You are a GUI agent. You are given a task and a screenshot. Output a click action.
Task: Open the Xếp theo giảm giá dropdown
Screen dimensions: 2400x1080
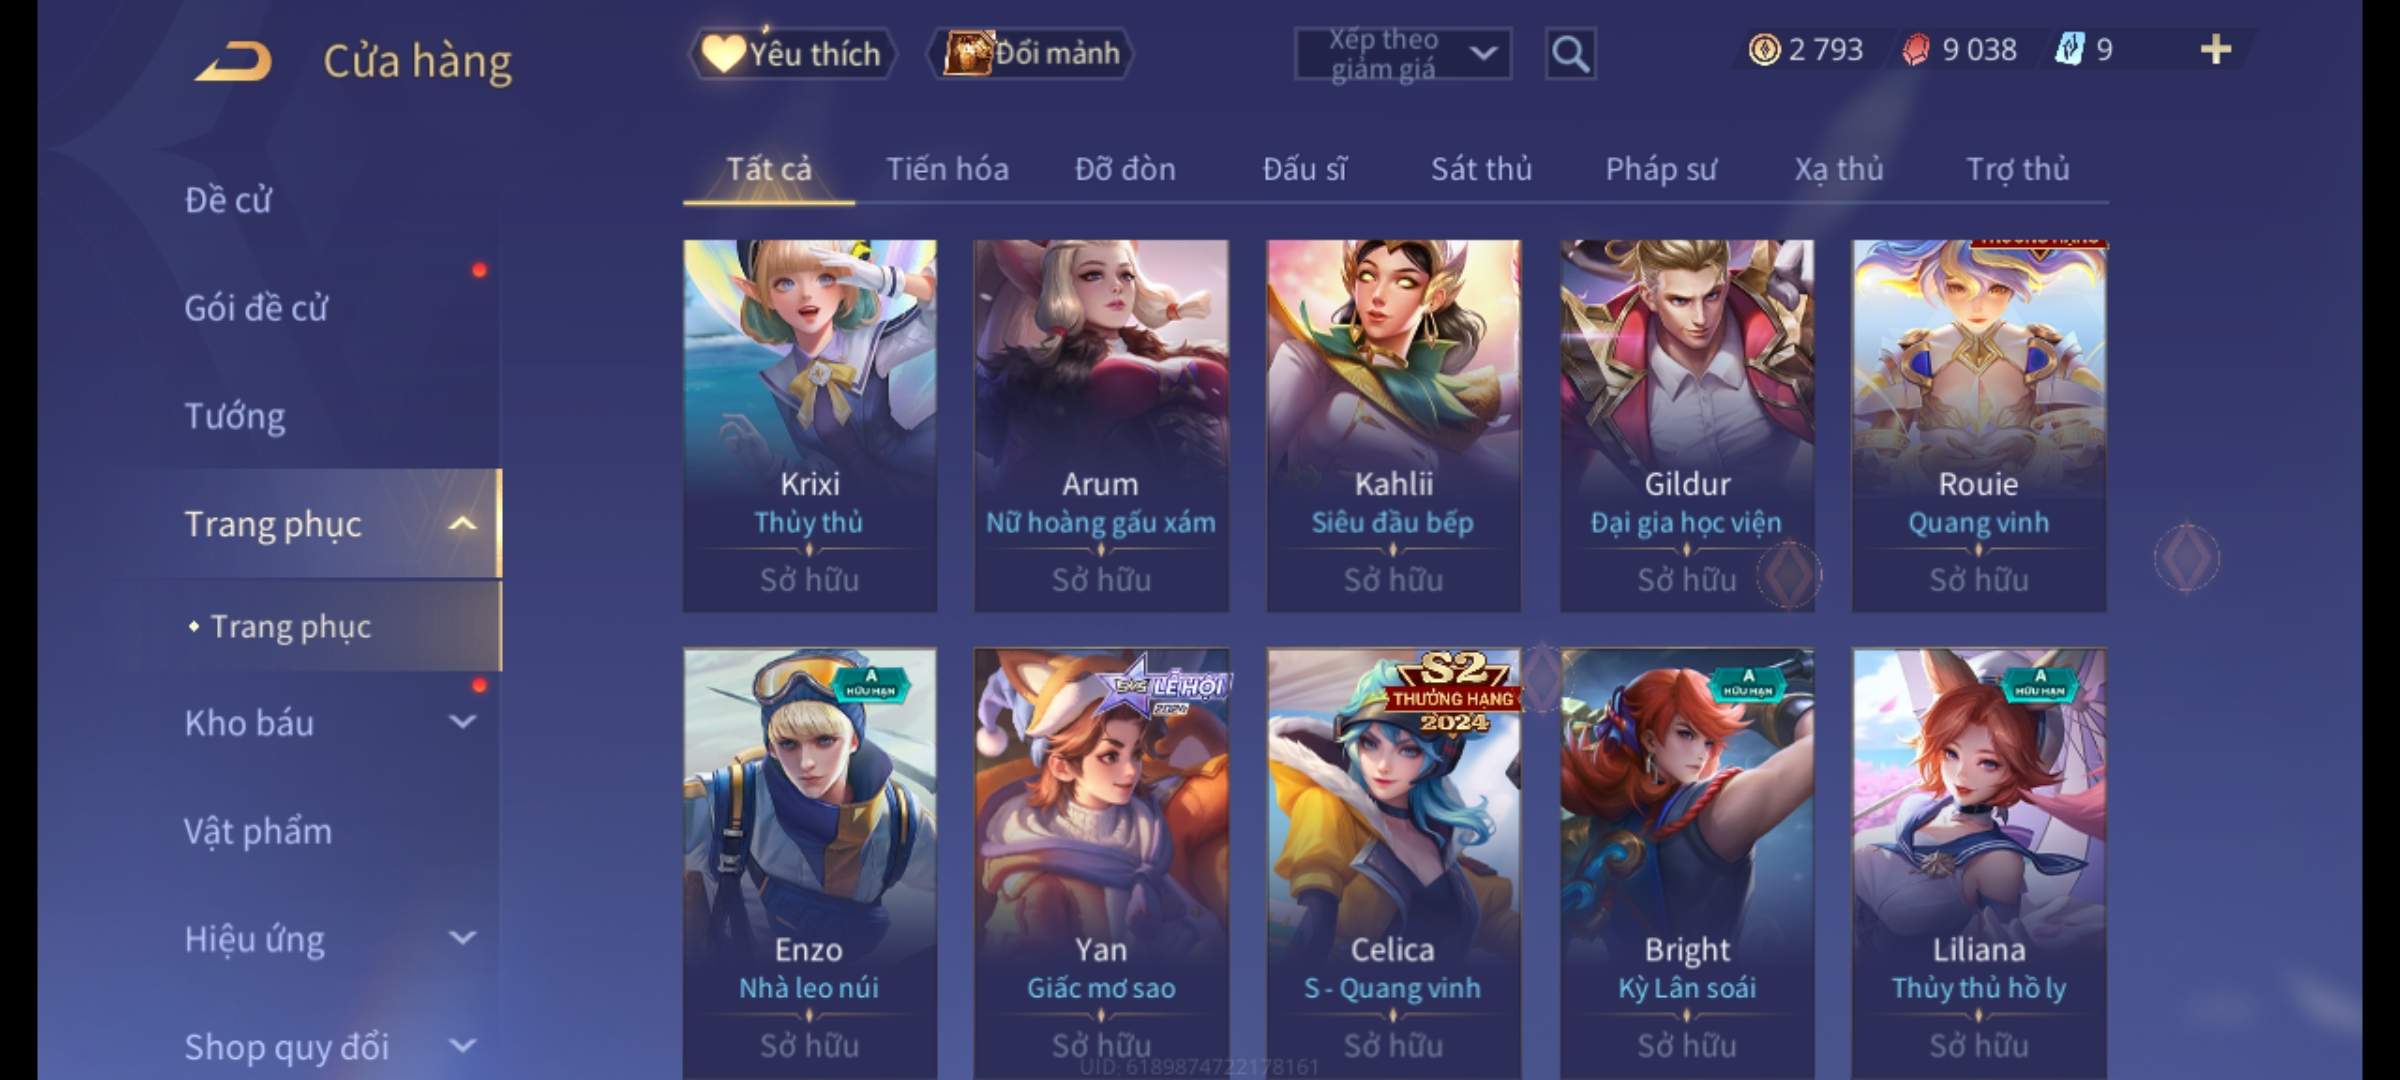(x=1403, y=54)
